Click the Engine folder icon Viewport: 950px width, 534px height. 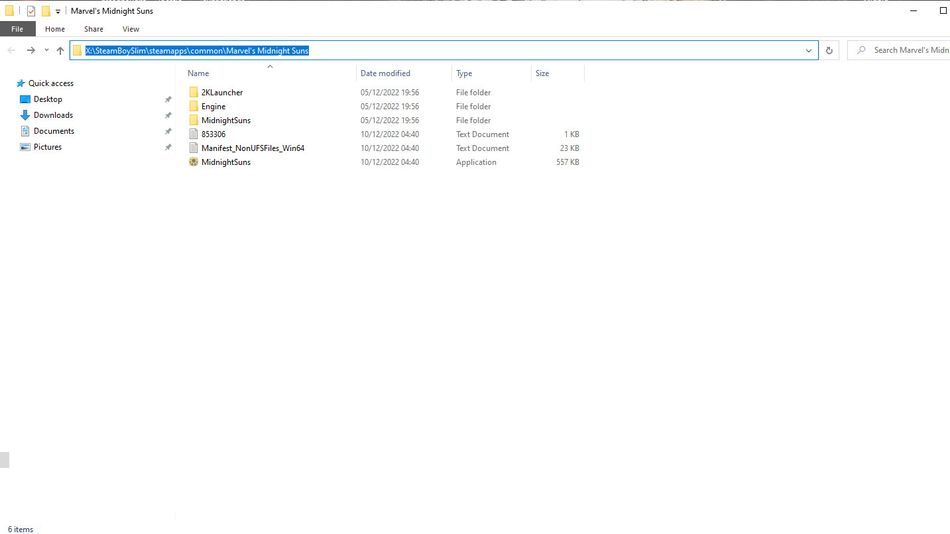pos(193,106)
